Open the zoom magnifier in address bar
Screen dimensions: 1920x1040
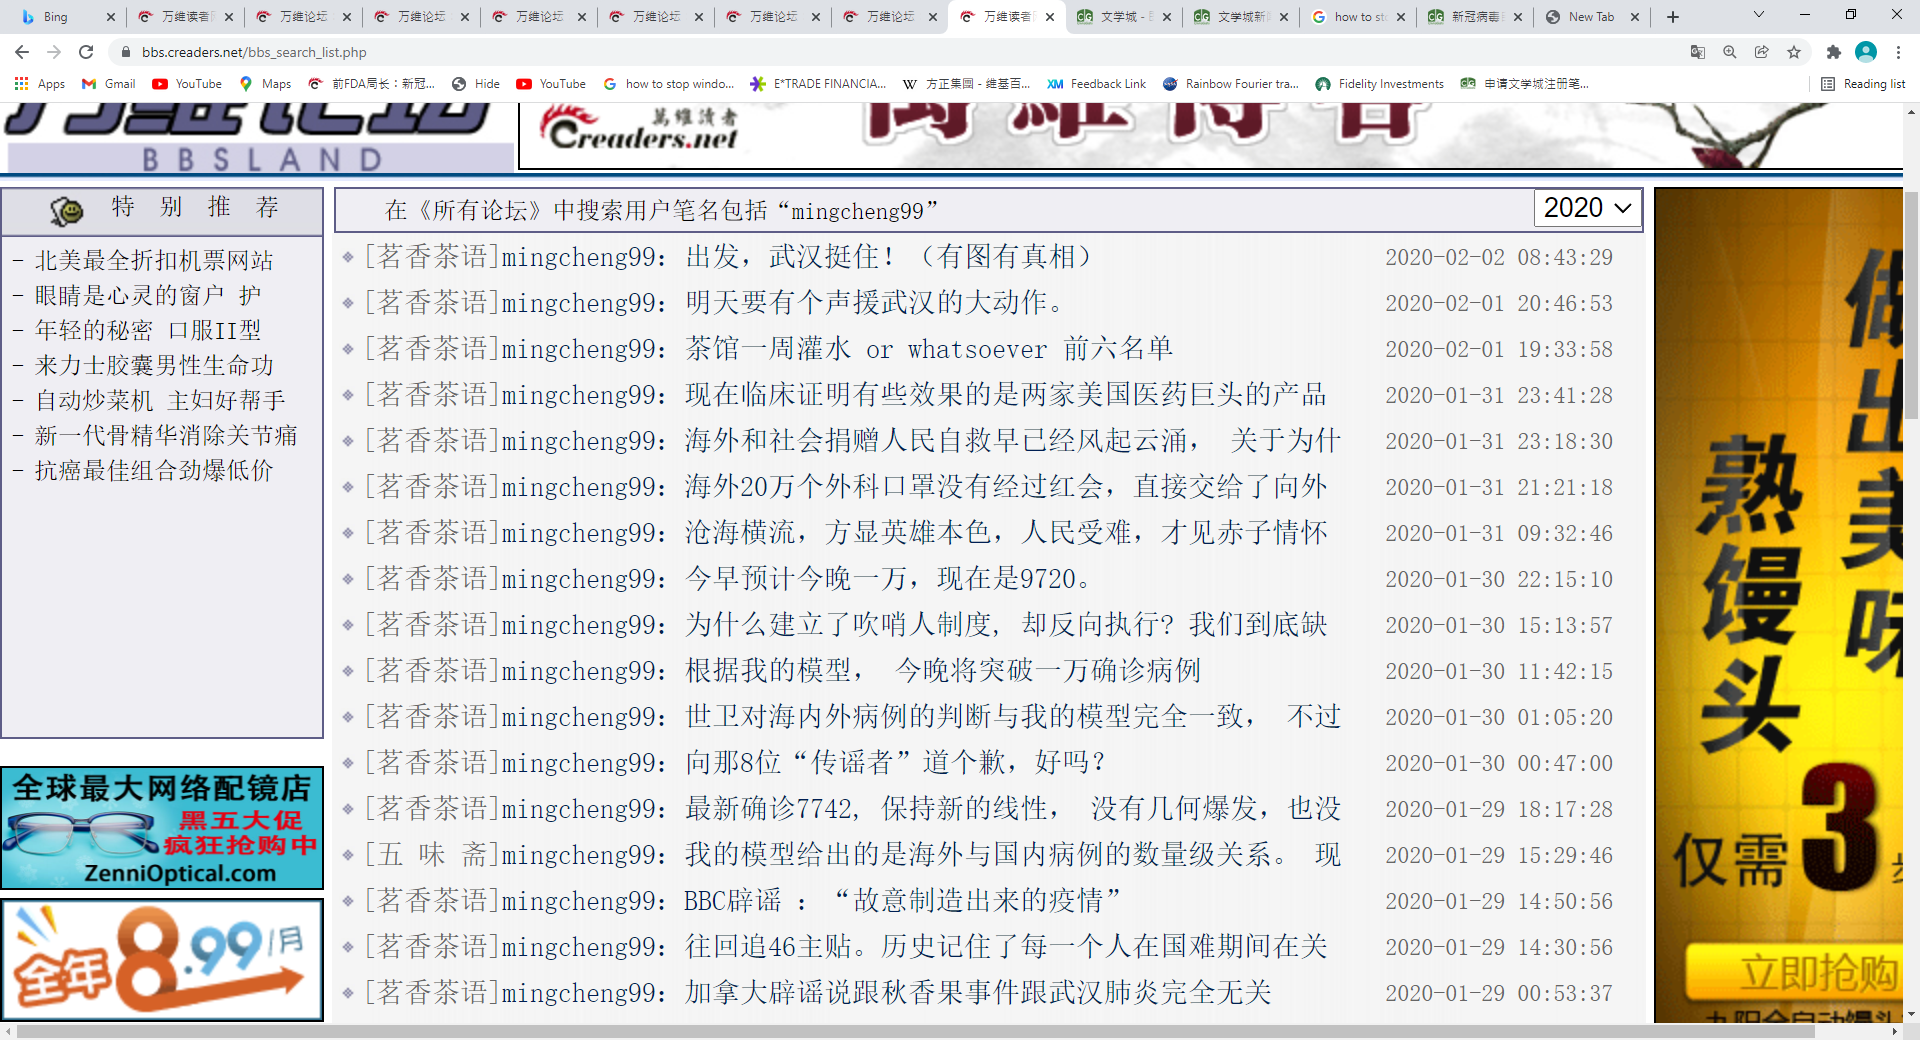1729,52
